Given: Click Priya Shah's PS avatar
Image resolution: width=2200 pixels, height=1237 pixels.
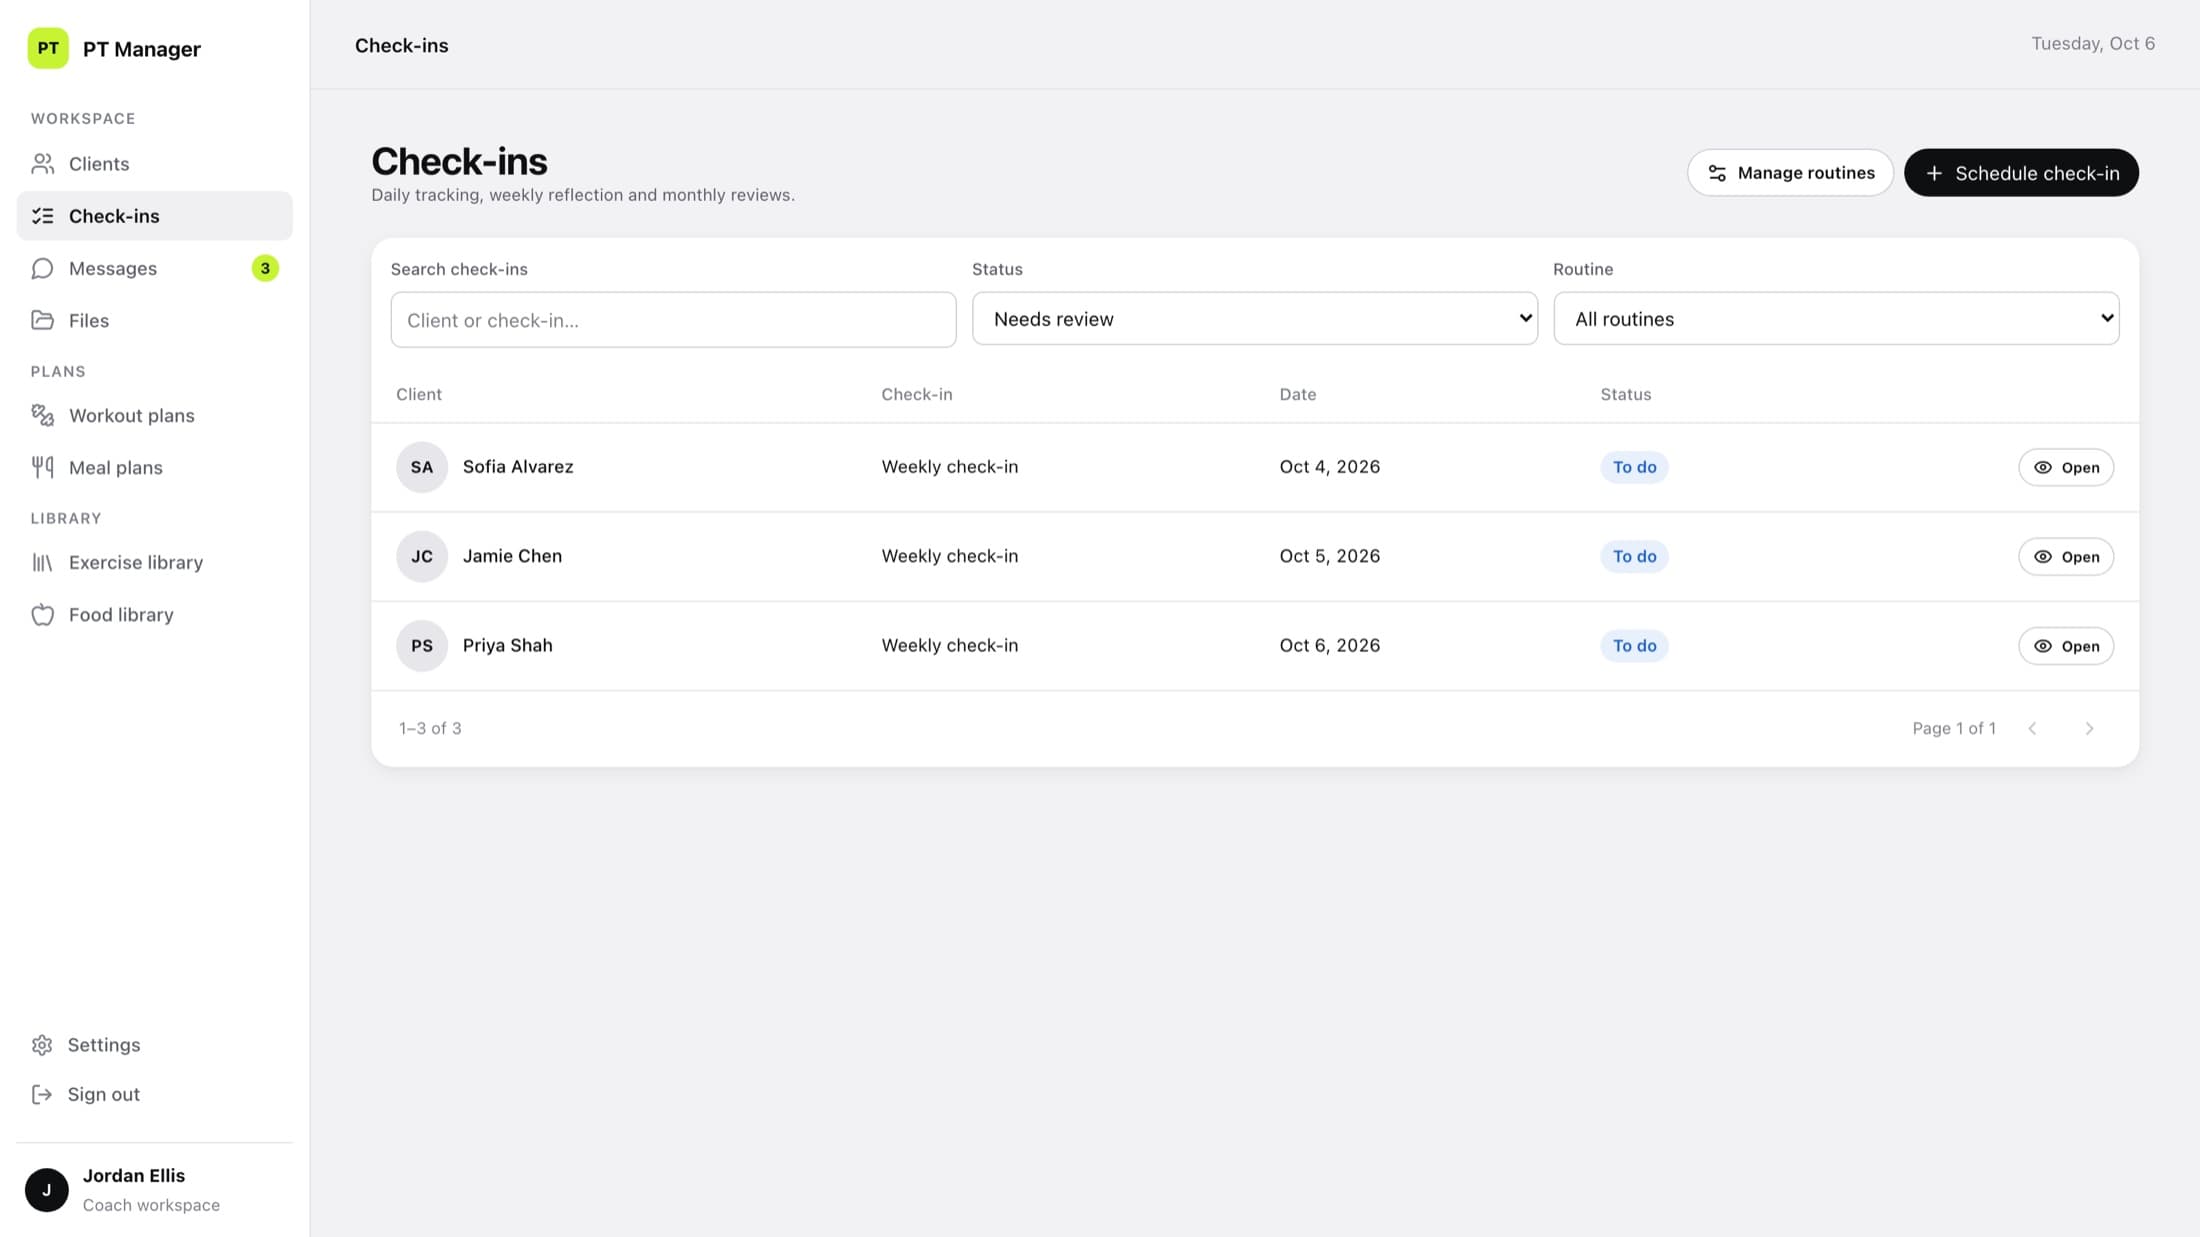Looking at the screenshot, I should point(422,646).
